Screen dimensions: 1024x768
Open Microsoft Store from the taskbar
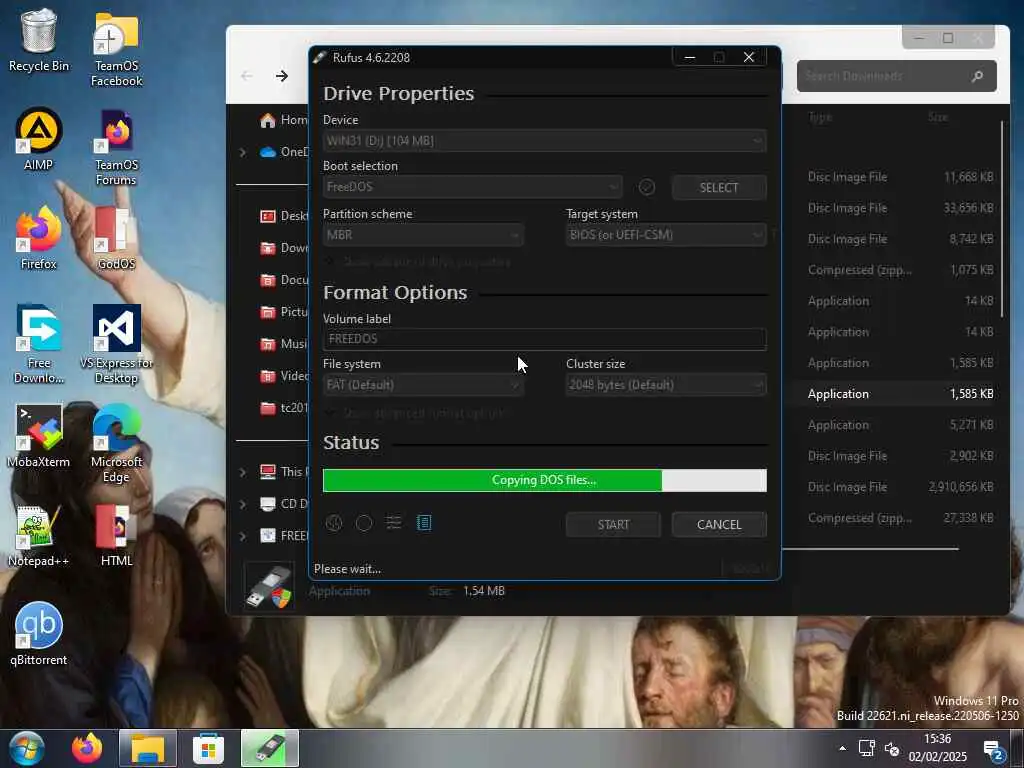click(208, 748)
